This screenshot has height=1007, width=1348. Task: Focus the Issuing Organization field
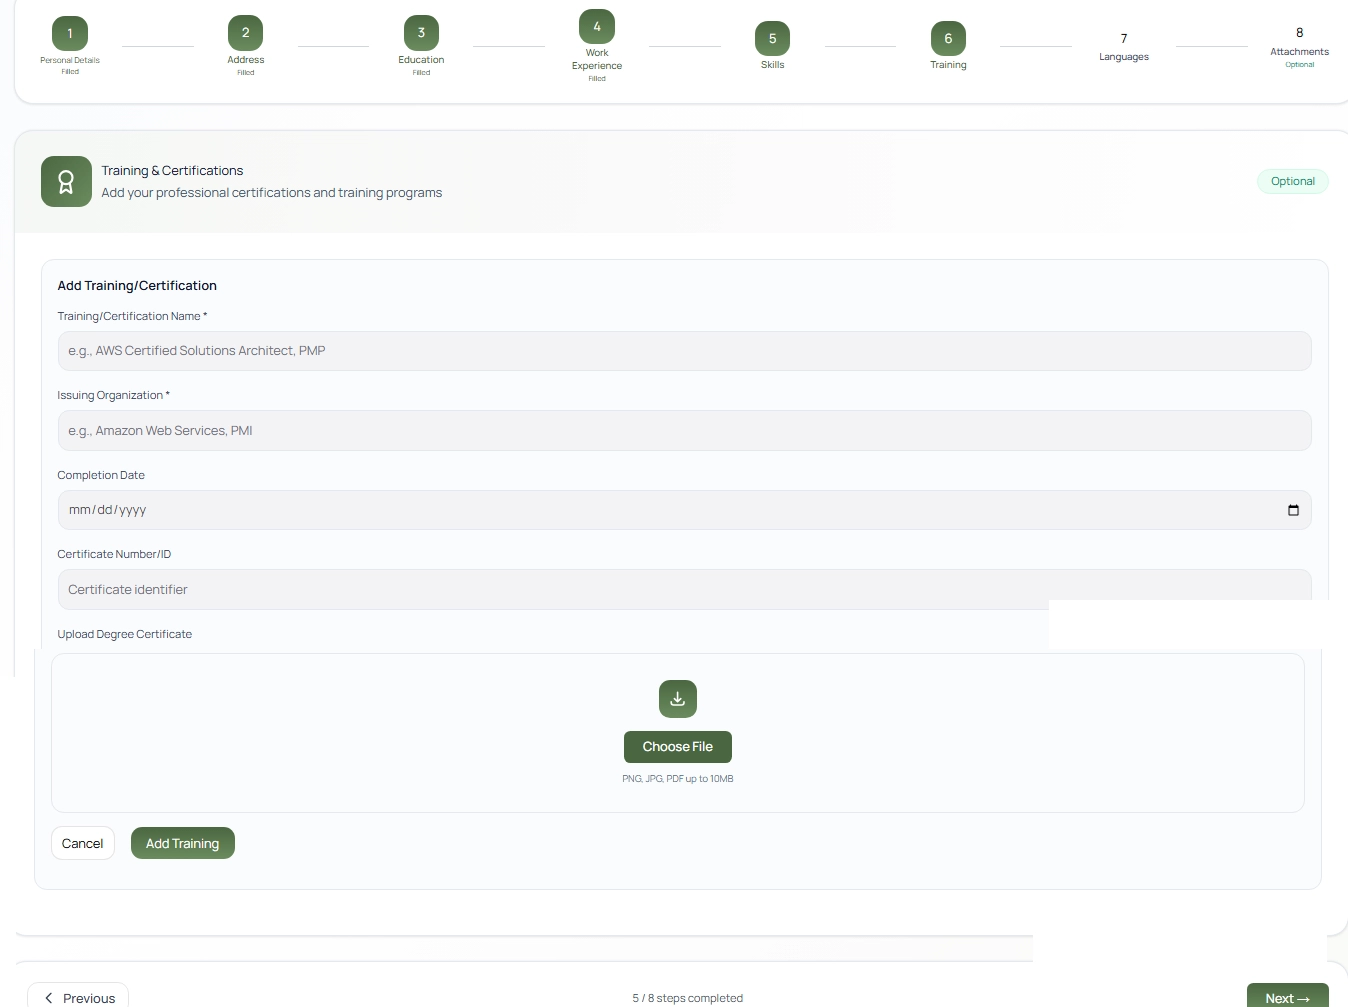[684, 431]
